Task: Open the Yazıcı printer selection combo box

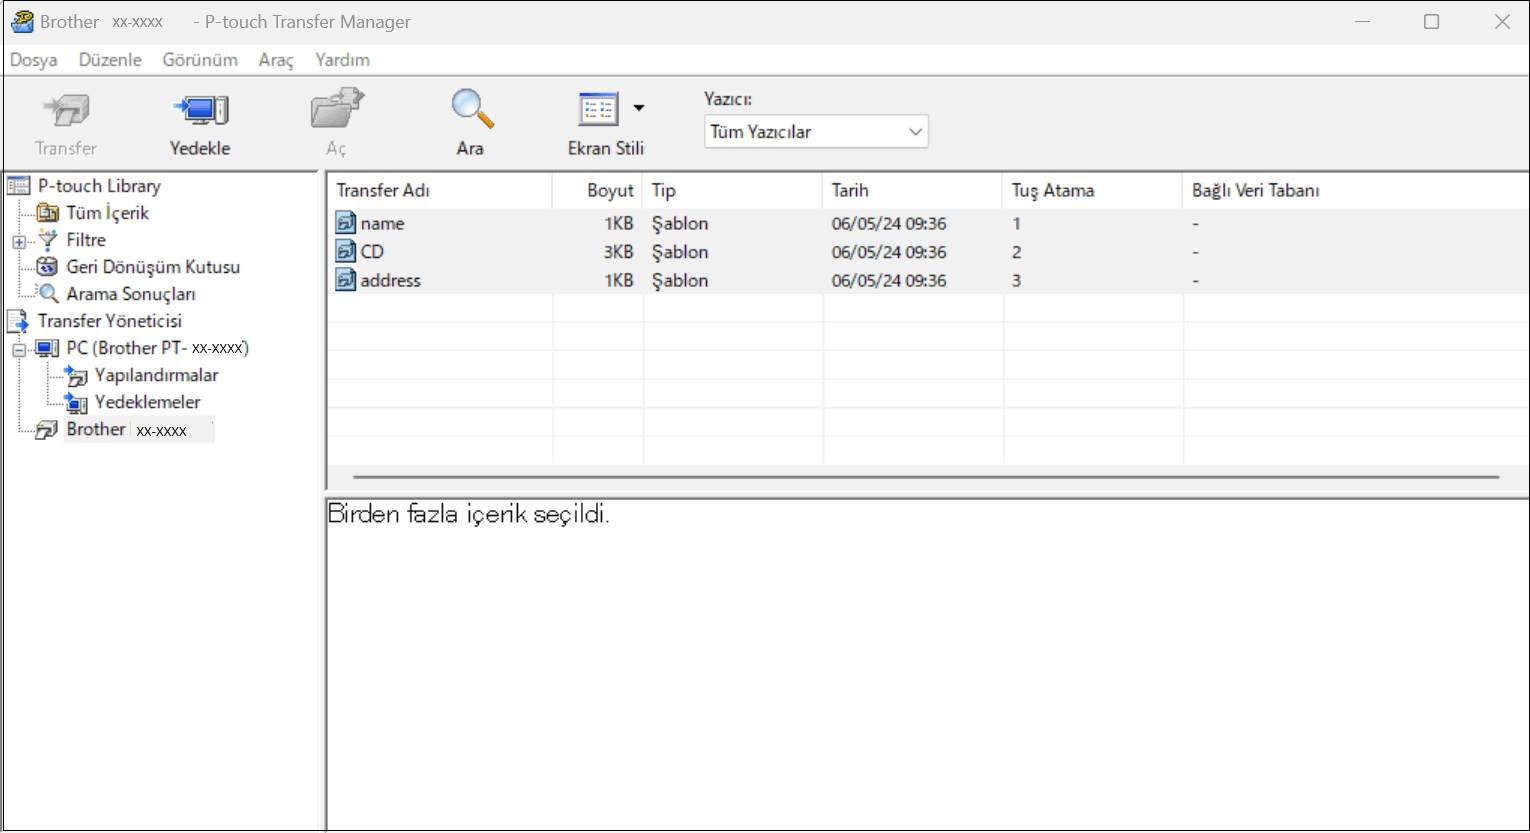Action: click(816, 132)
